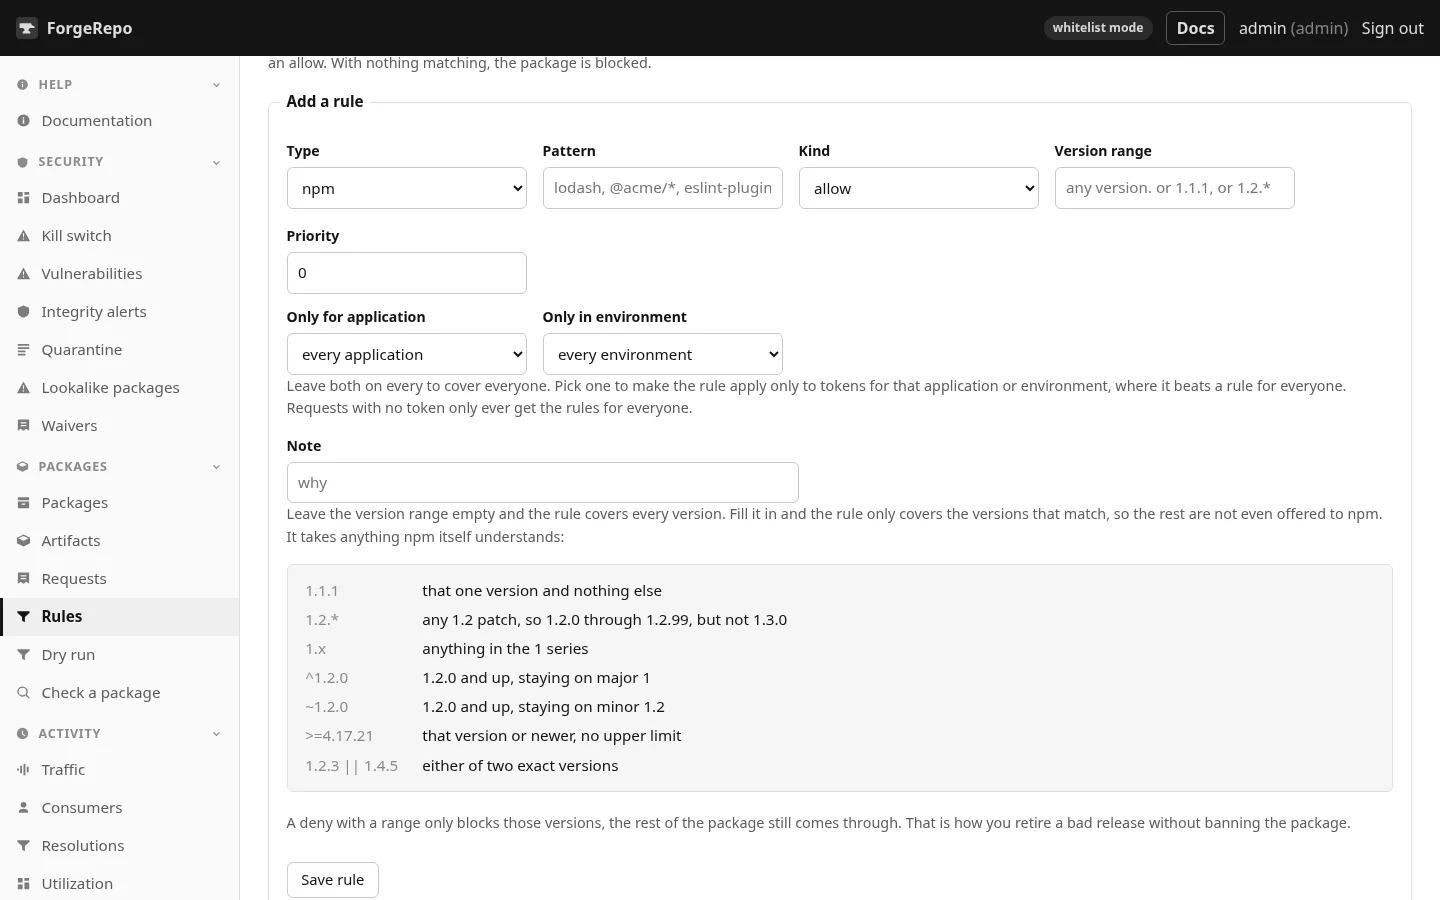Click the Requests message icon
The height and width of the screenshot is (900, 1440).
(x=23, y=579)
